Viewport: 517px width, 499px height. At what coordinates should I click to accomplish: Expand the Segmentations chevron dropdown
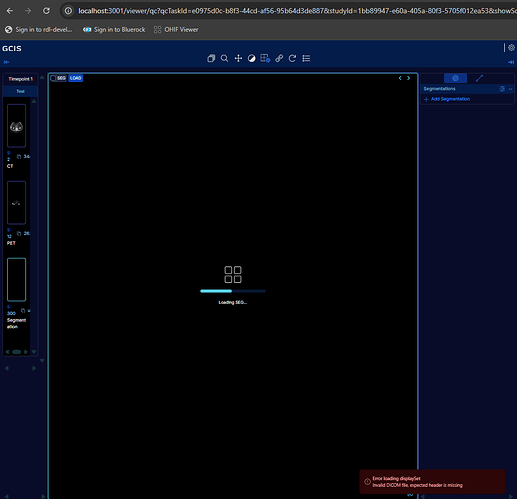click(x=510, y=89)
